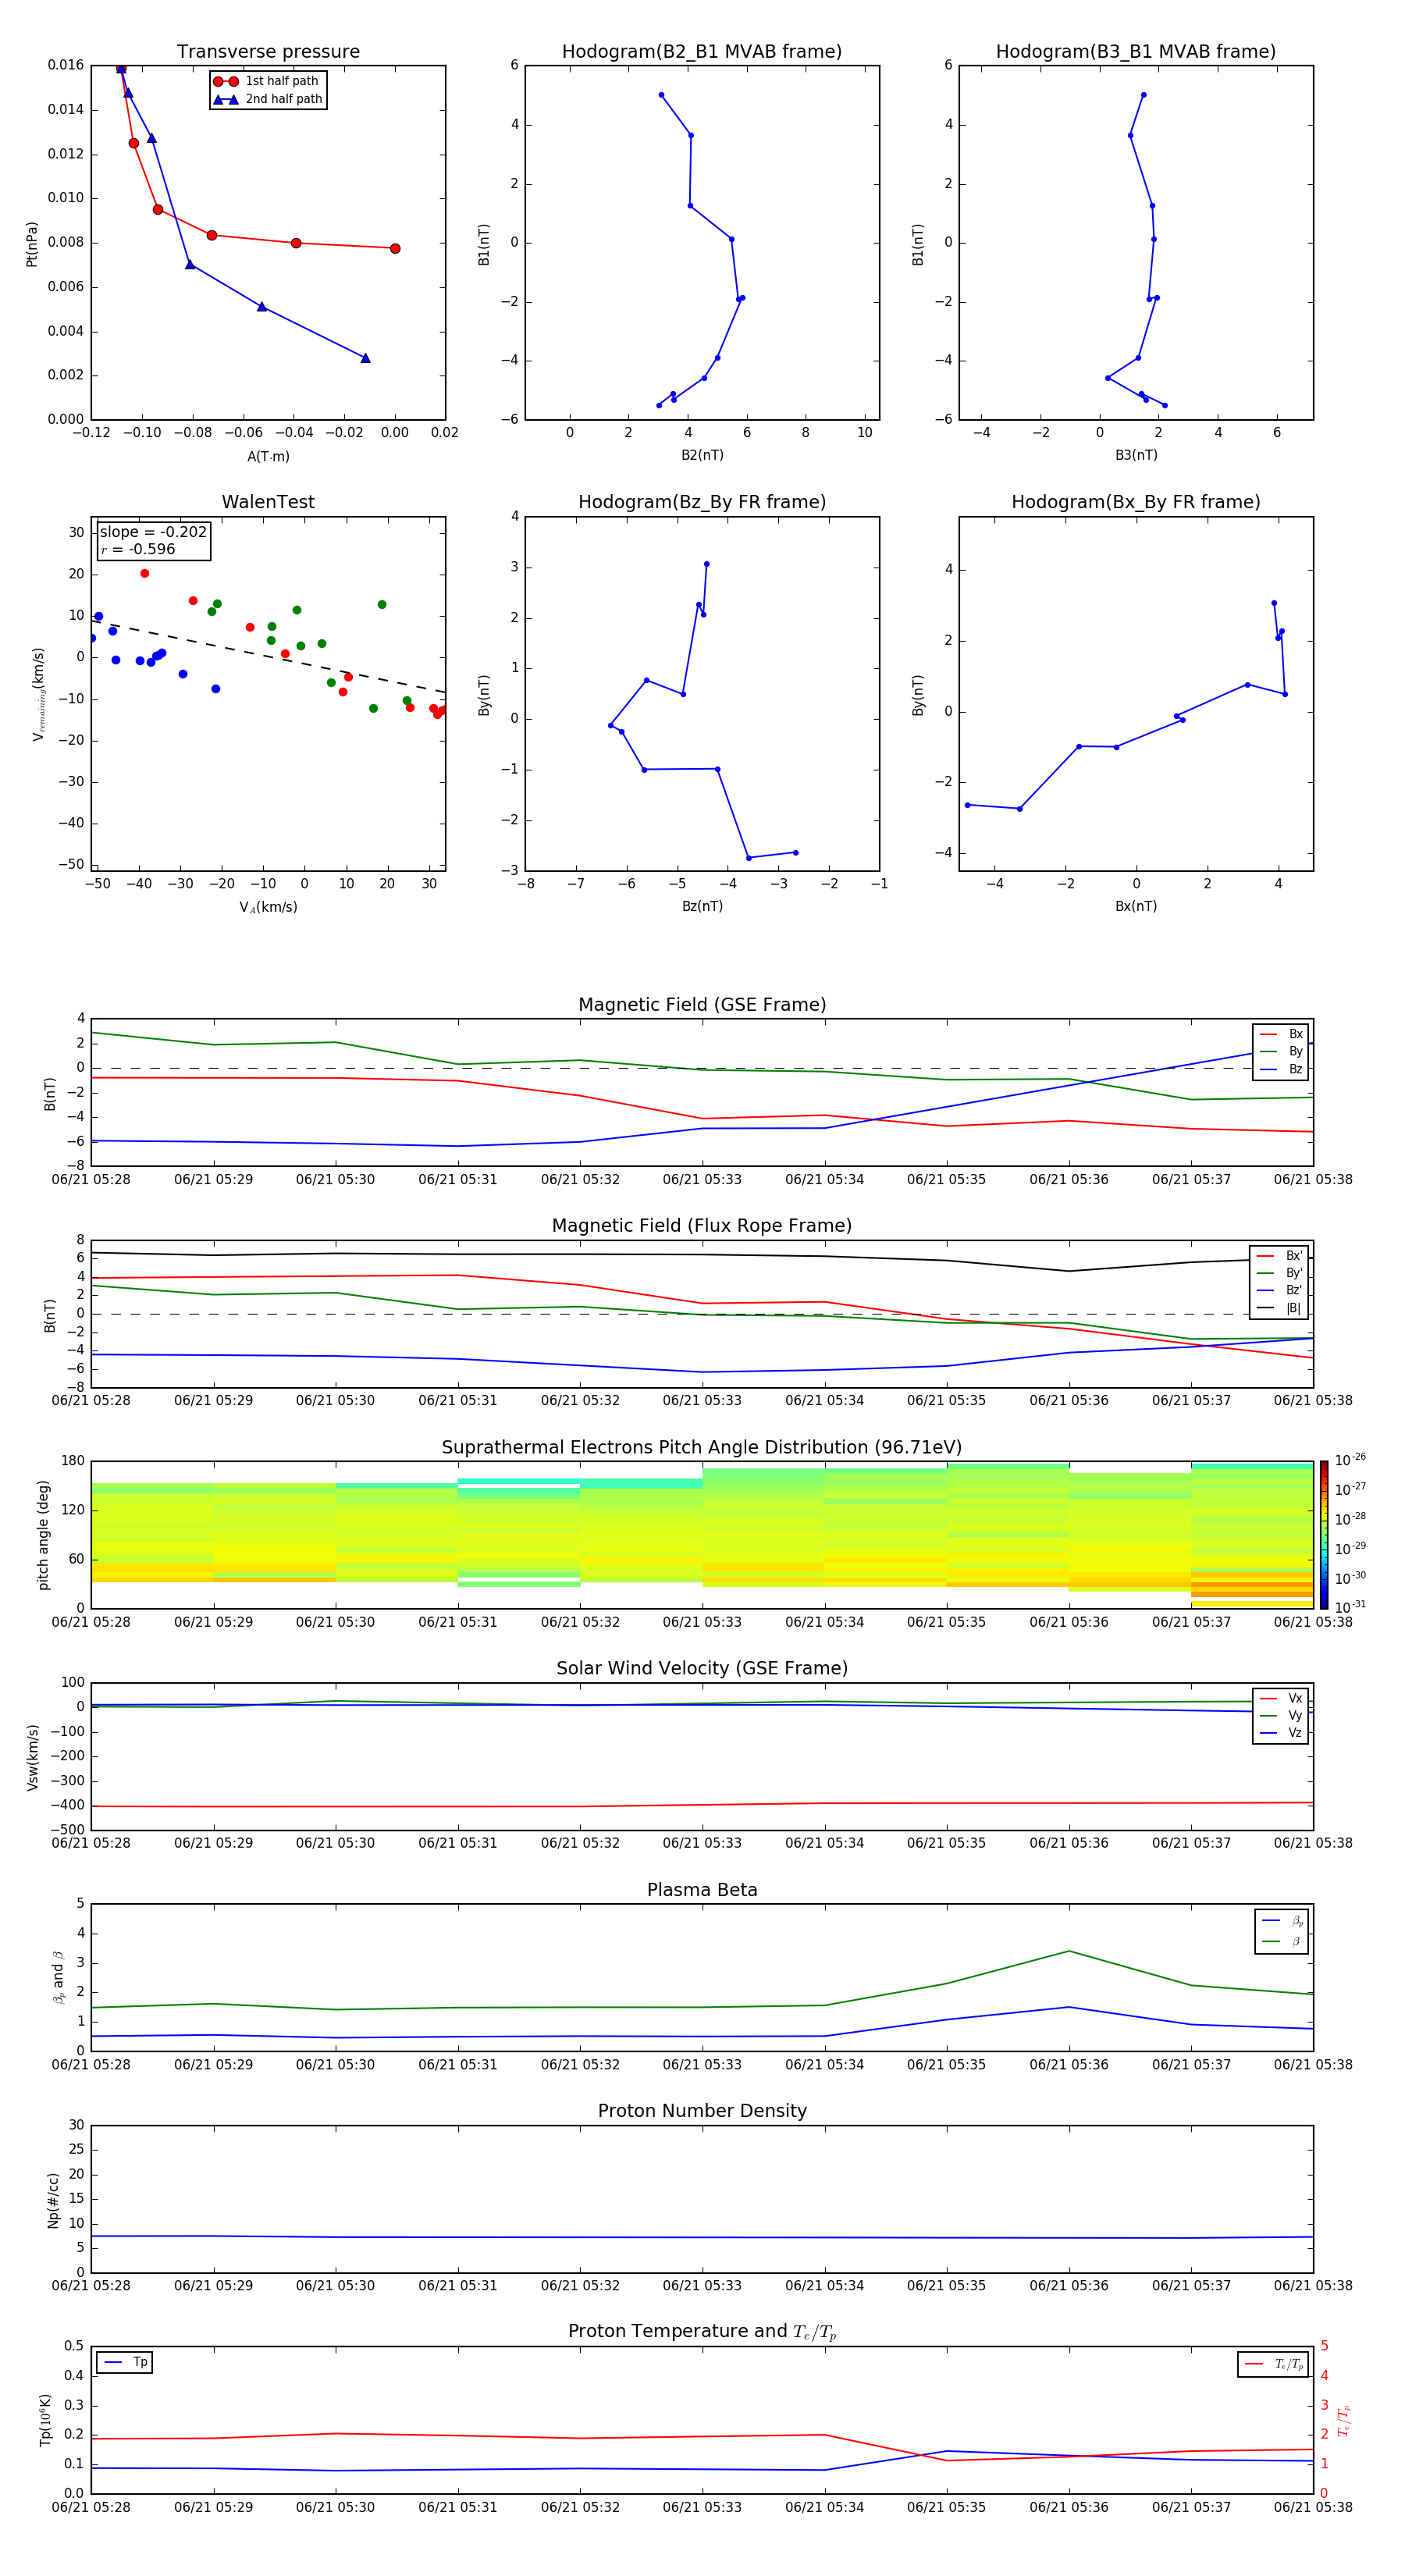Image resolution: width=1405 pixels, height=2576 pixels.
Task: Select the "Tp(10^6K)" y-axis label
Action: click(45, 2420)
